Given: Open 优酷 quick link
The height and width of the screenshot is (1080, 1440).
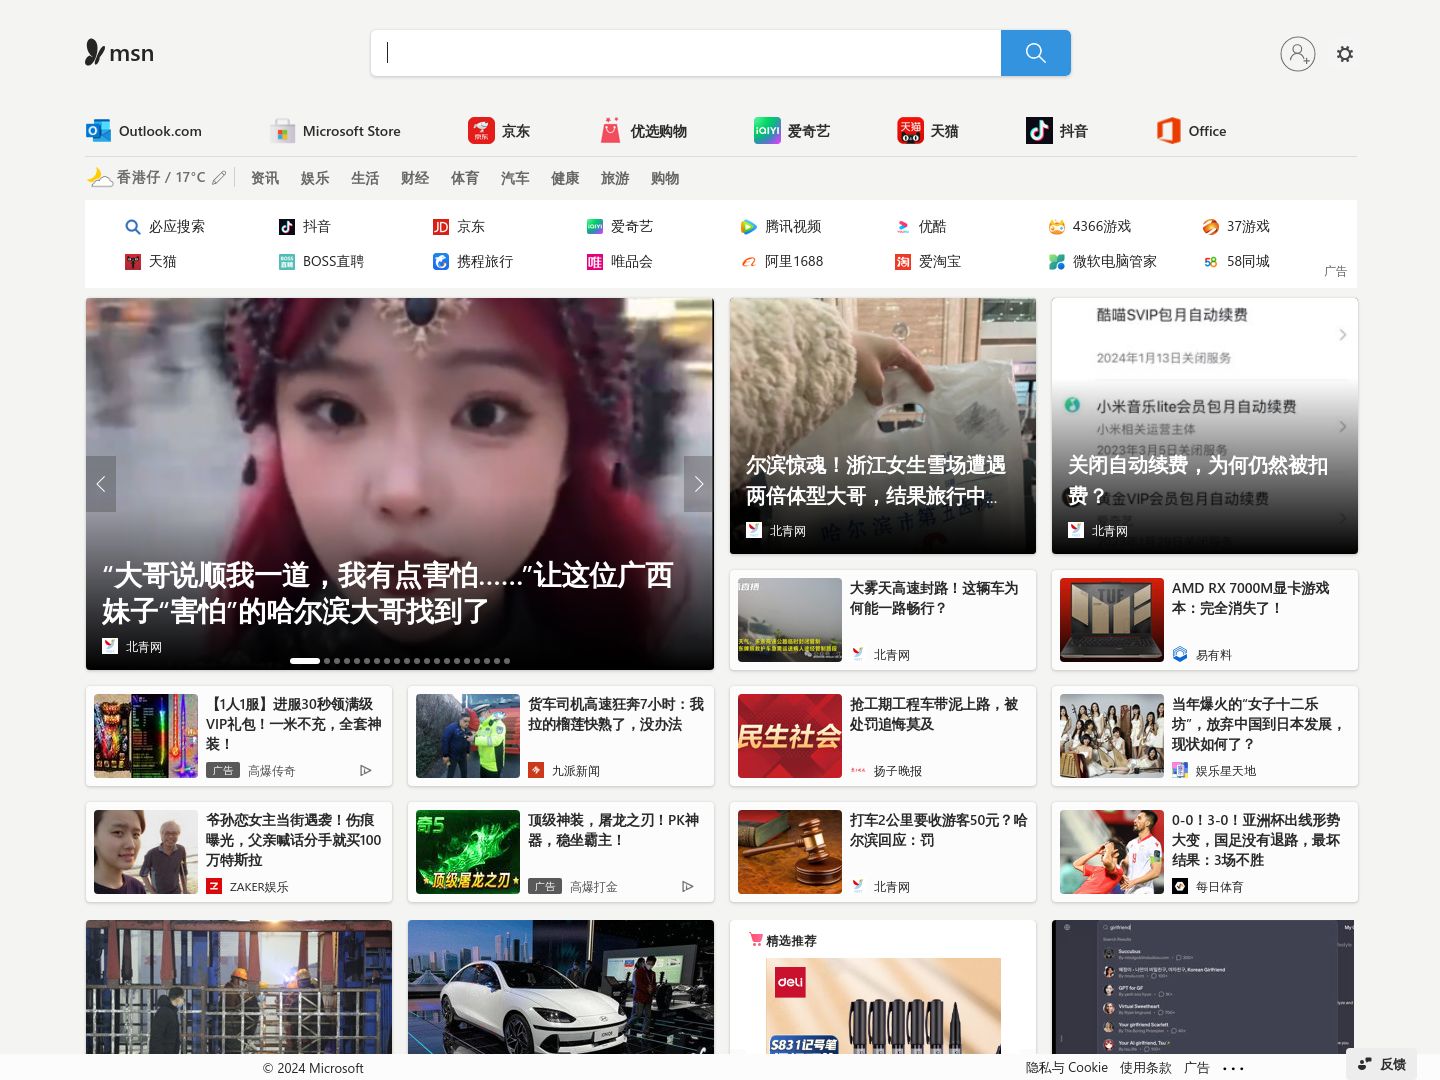Looking at the screenshot, I should click(x=921, y=227).
